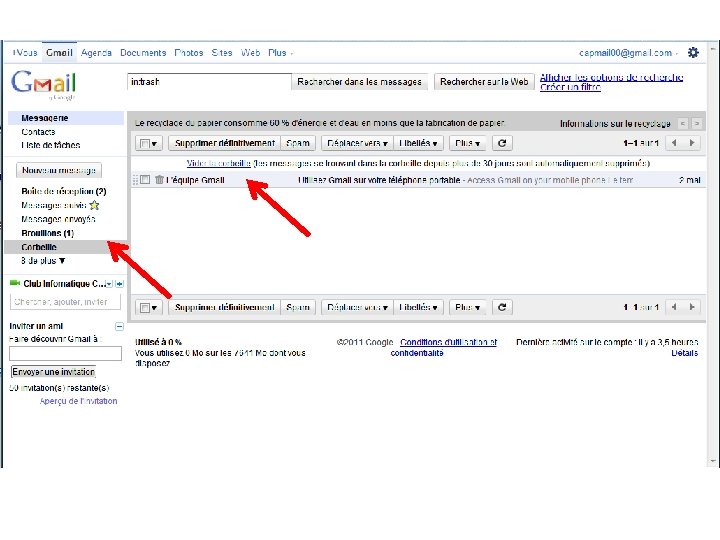Click the search field containing in:trash
The height and width of the screenshot is (540, 720).
click(x=209, y=82)
